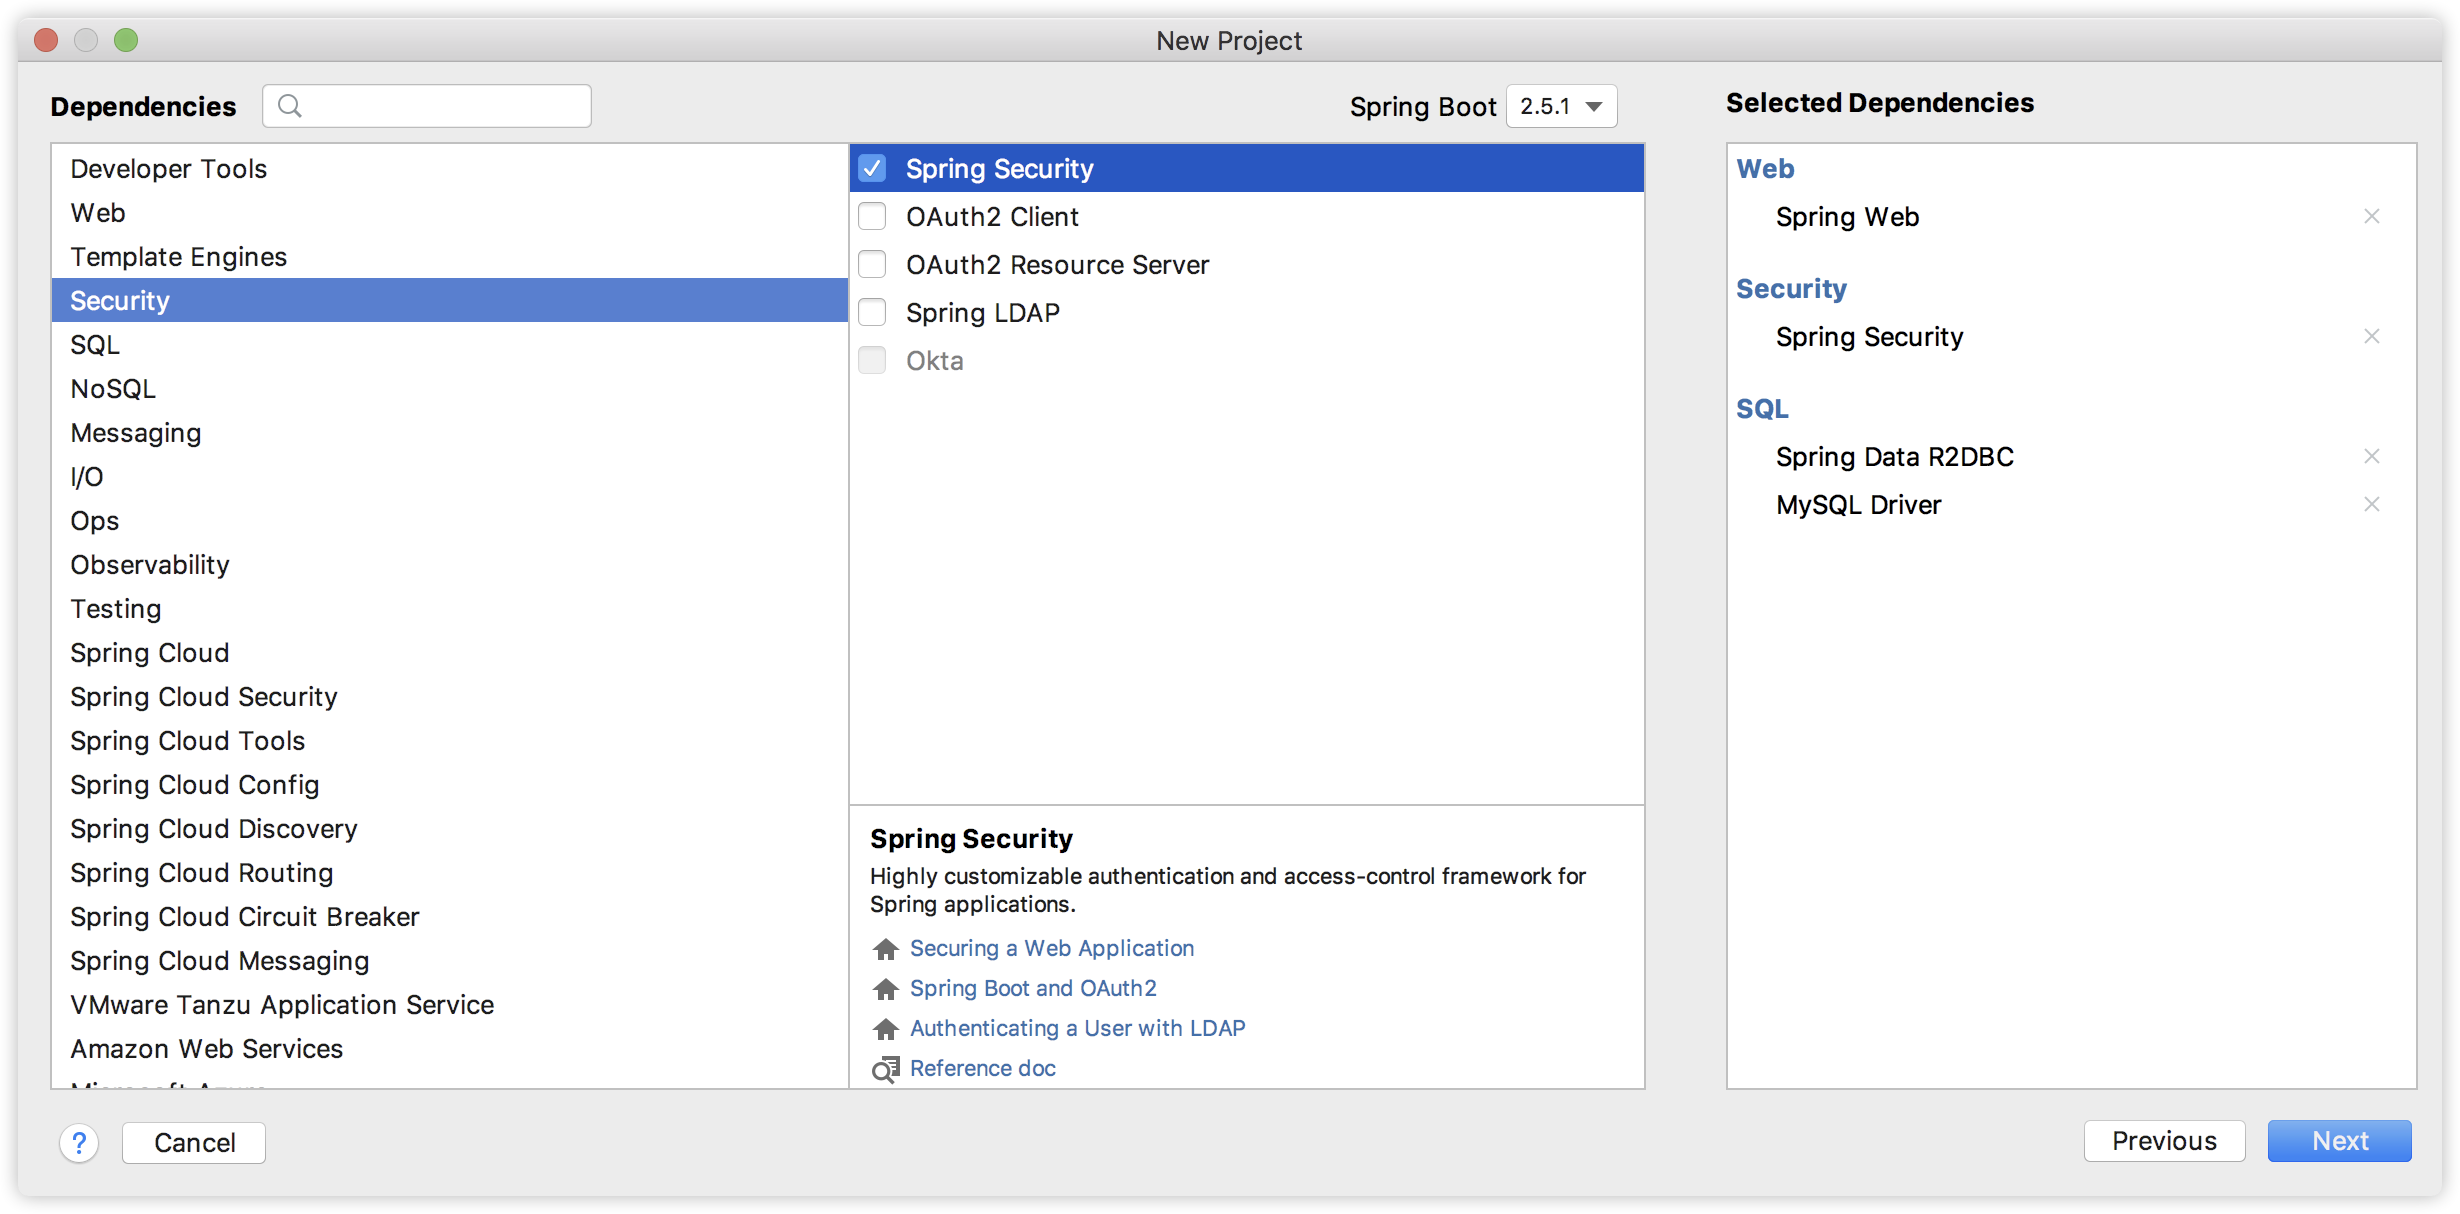Select the Developer Tools category

pos(168,169)
